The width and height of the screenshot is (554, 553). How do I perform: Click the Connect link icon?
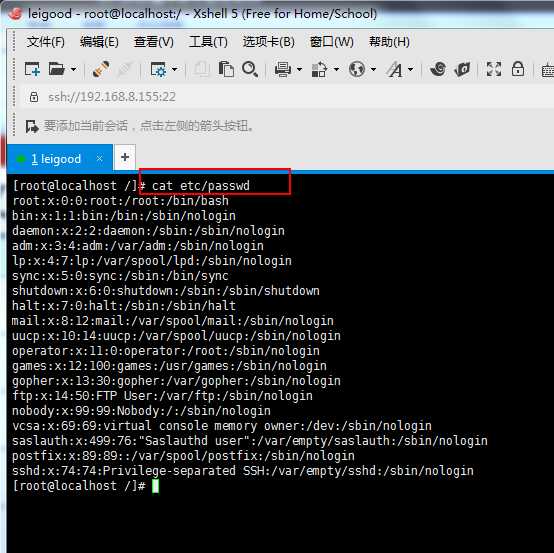[101, 69]
